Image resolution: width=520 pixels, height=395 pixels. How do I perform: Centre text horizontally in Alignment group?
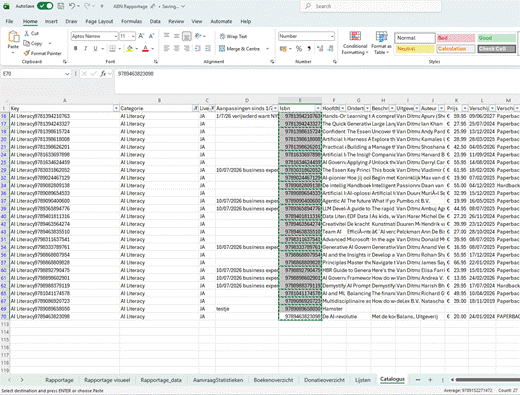pyautogui.click(x=177, y=49)
